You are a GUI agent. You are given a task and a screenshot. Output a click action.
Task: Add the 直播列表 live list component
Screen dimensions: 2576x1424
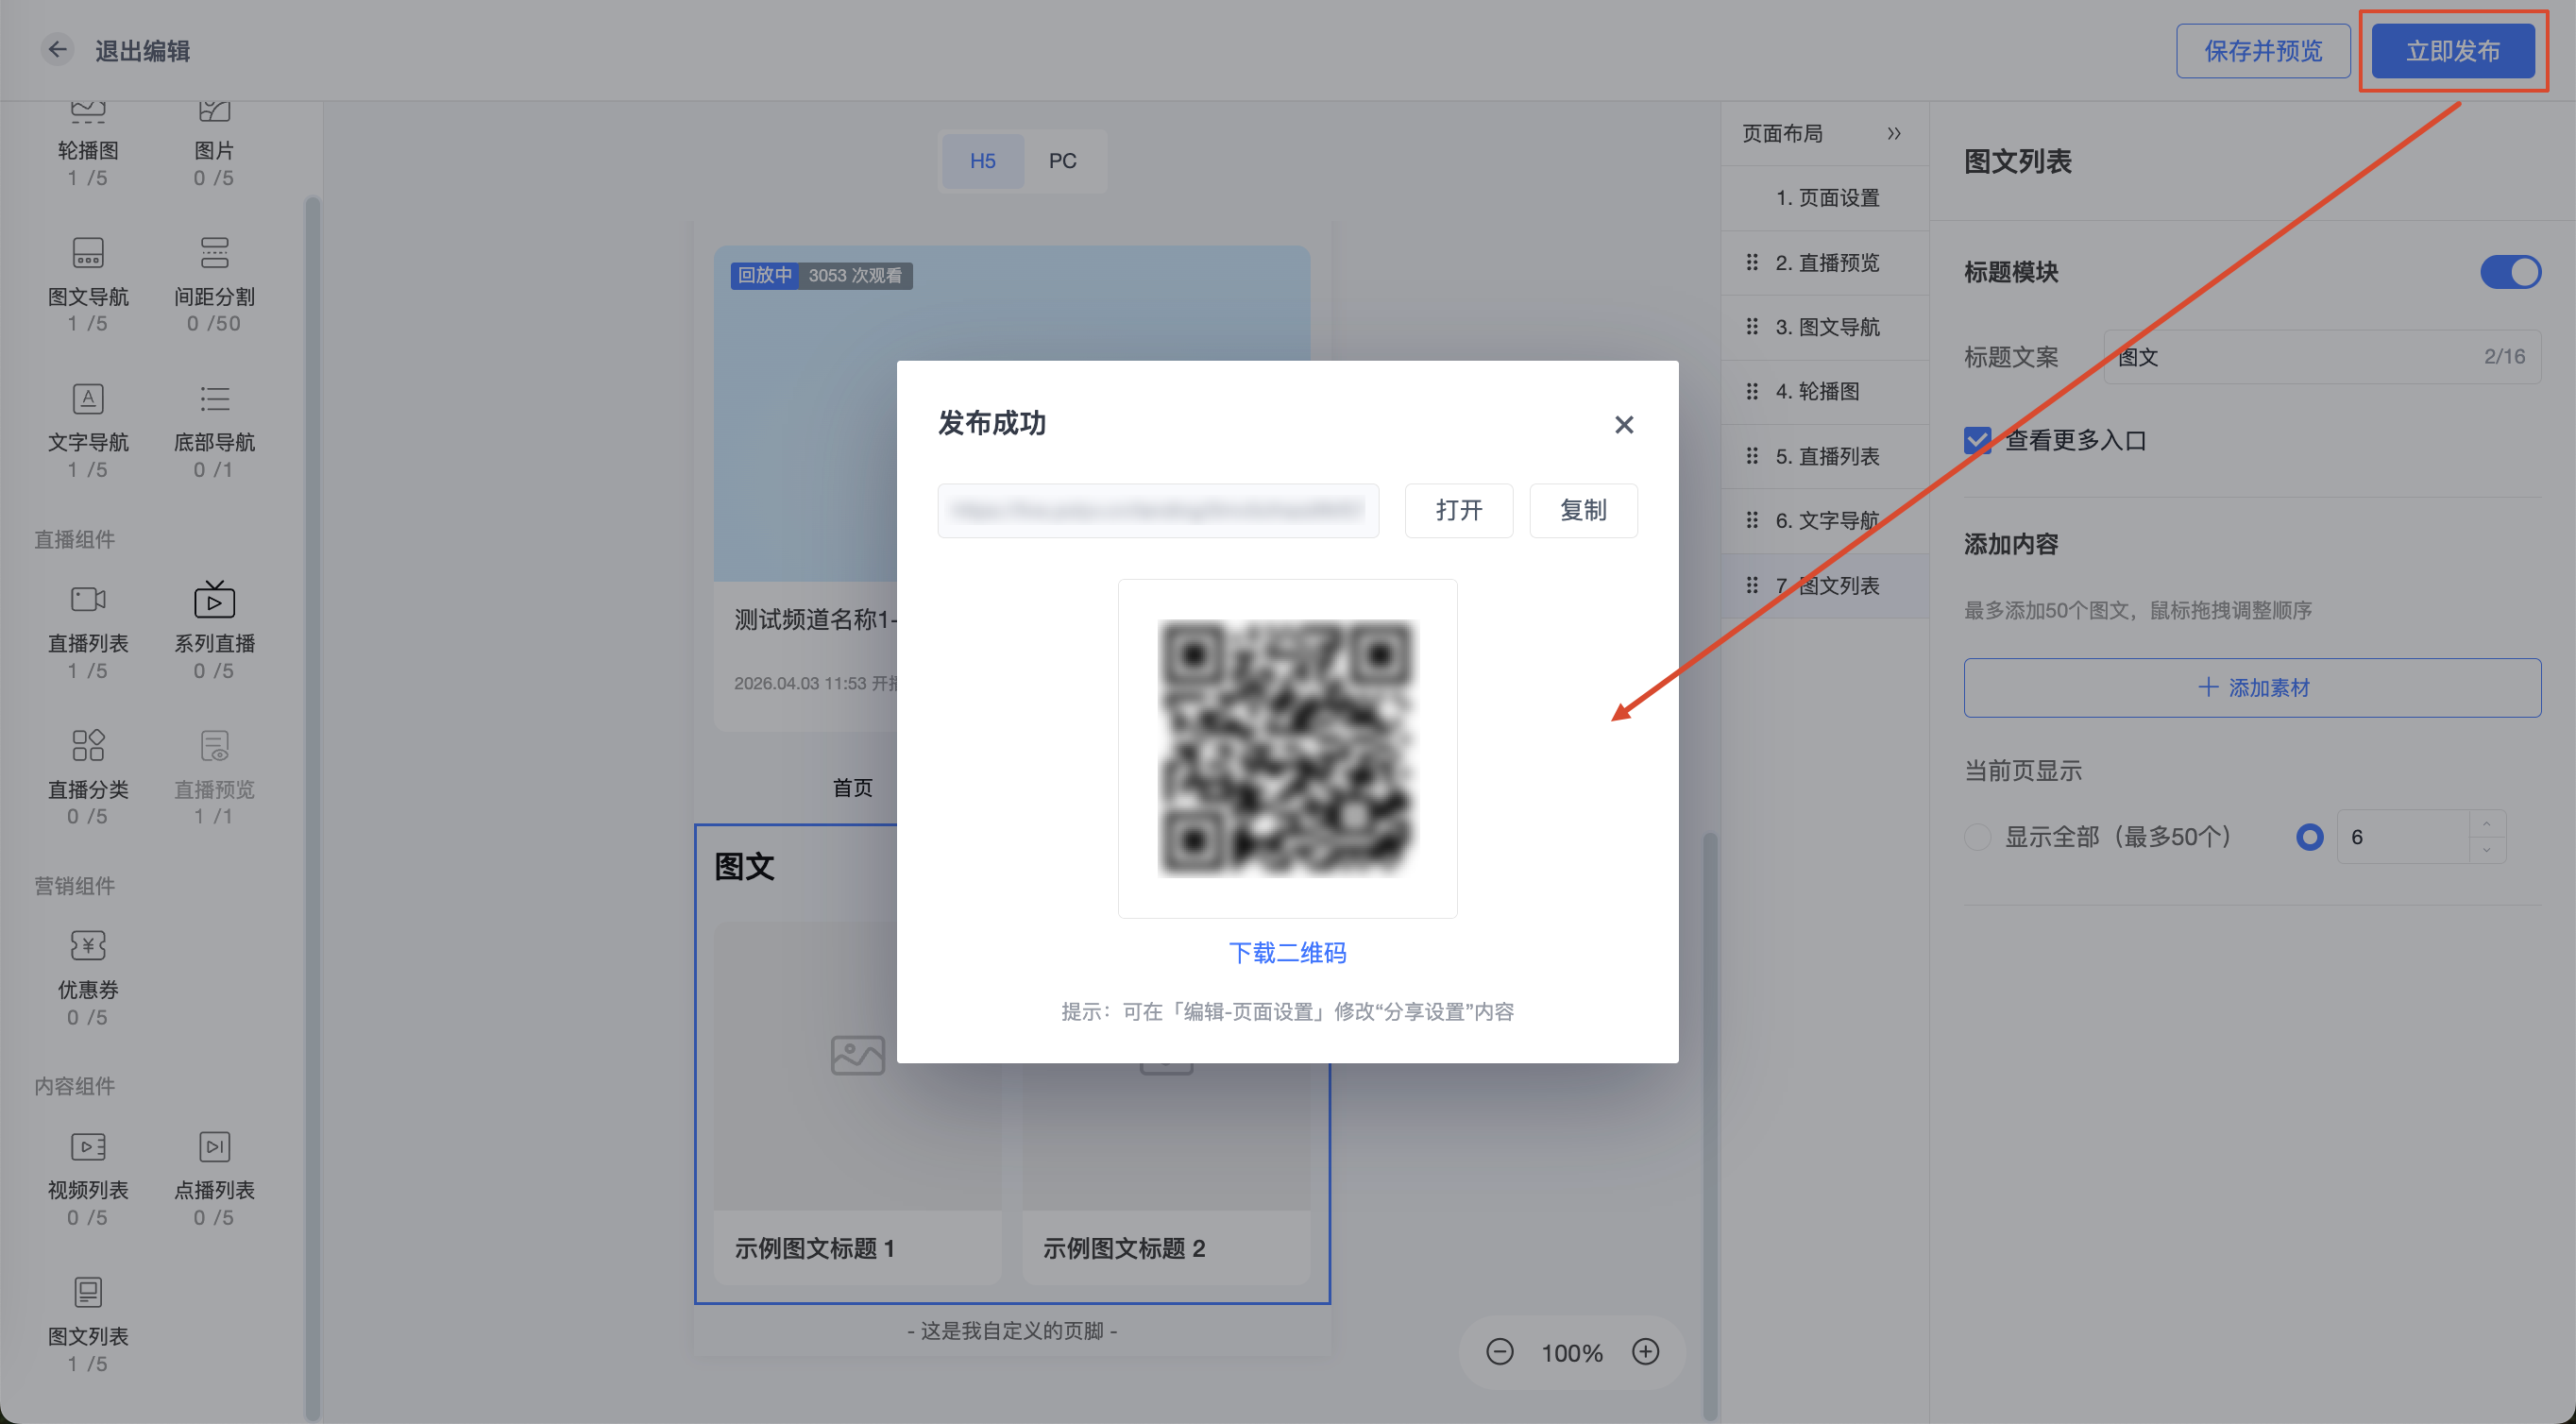[88, 630]
